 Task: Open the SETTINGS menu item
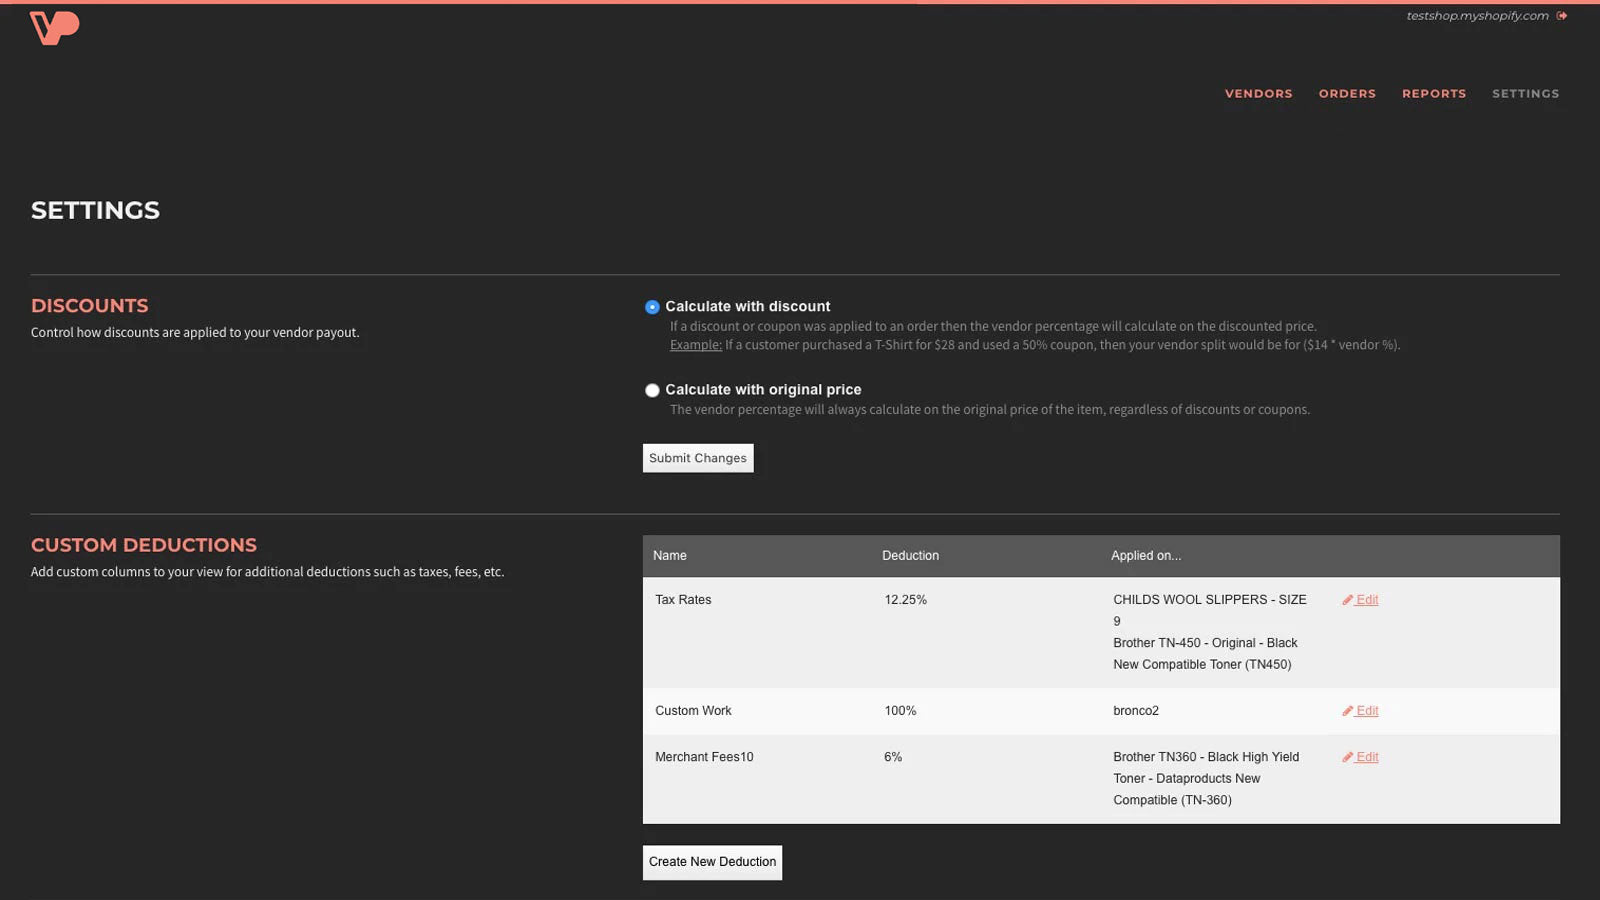[x=1525, y=93]
